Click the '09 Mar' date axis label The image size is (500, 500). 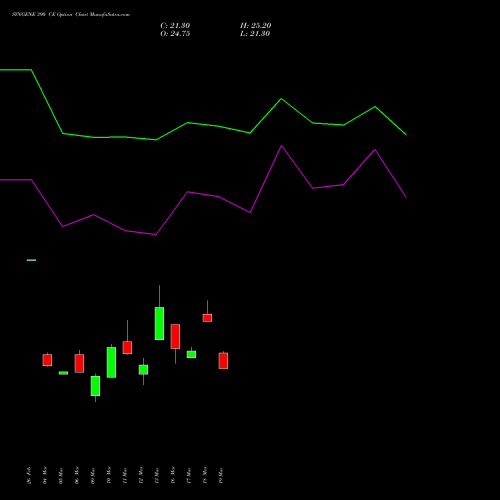(x=93, y=475)
